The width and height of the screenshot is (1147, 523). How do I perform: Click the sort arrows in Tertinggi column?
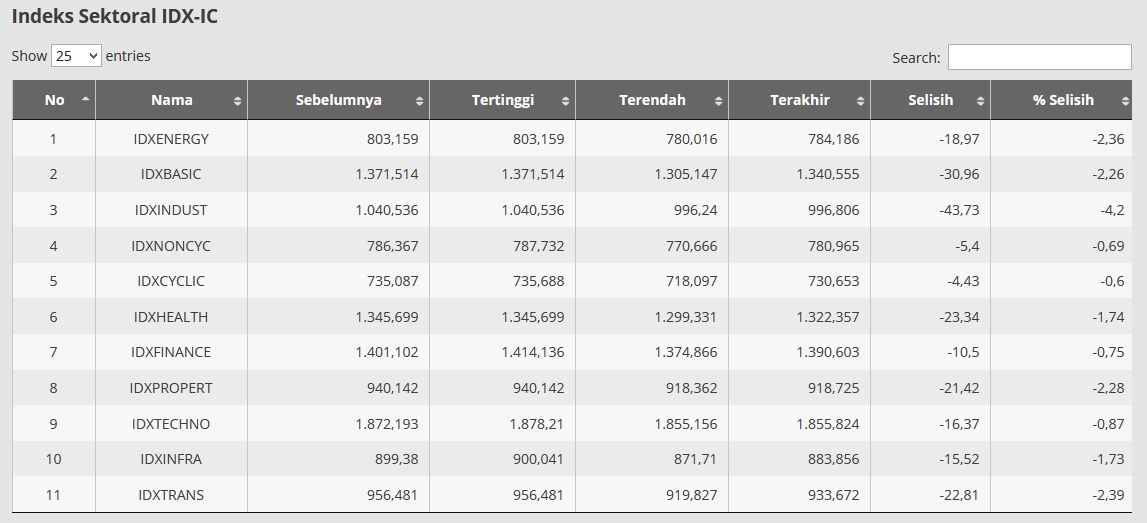click(x=565, y=101)
